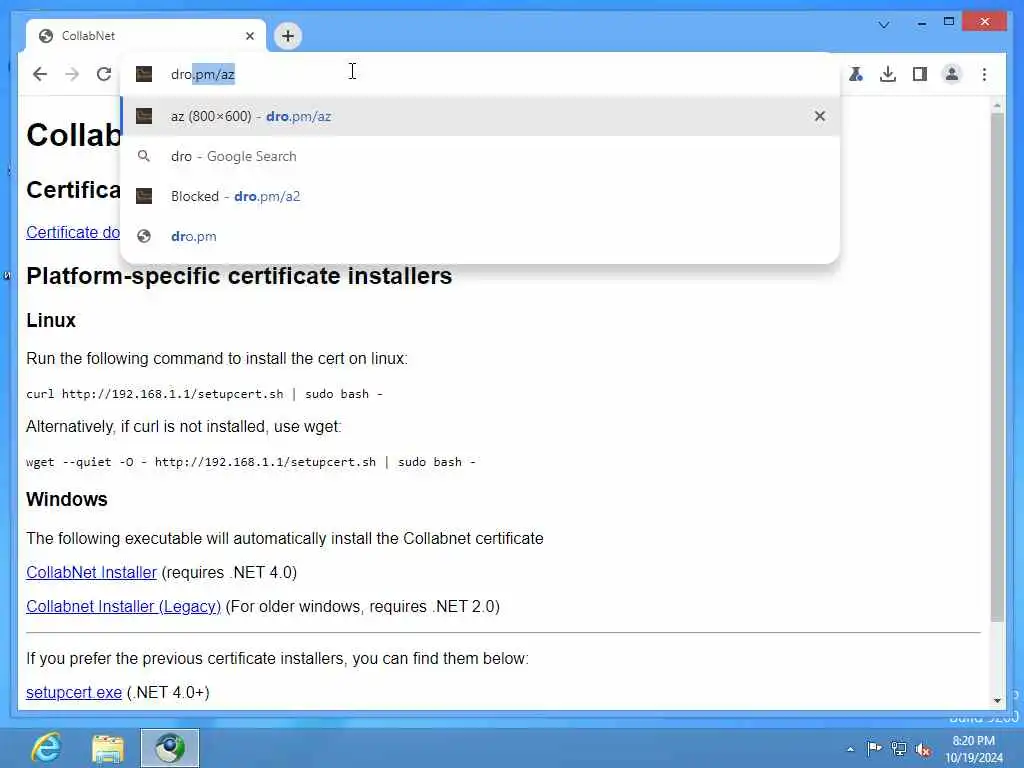Viewport: 1024px width, 768px height.
Task: Select the Blocked dro.pm/a2 suggestion
Action: coord(480,196)
